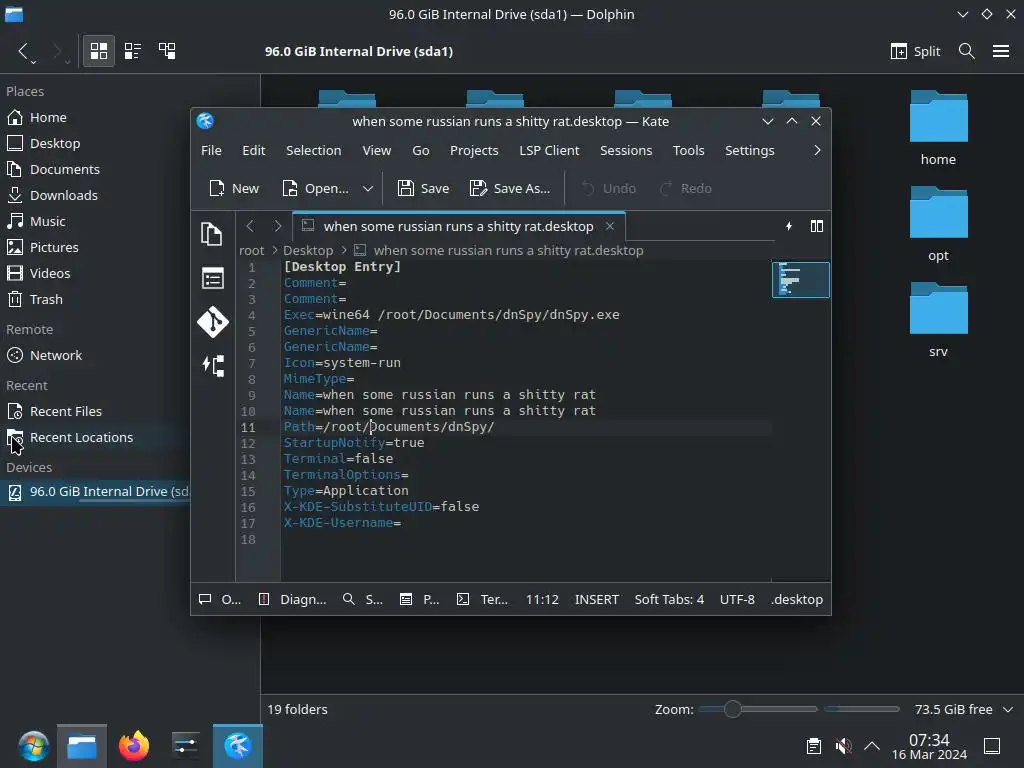Open UTF-8 encoding selector

737,600
